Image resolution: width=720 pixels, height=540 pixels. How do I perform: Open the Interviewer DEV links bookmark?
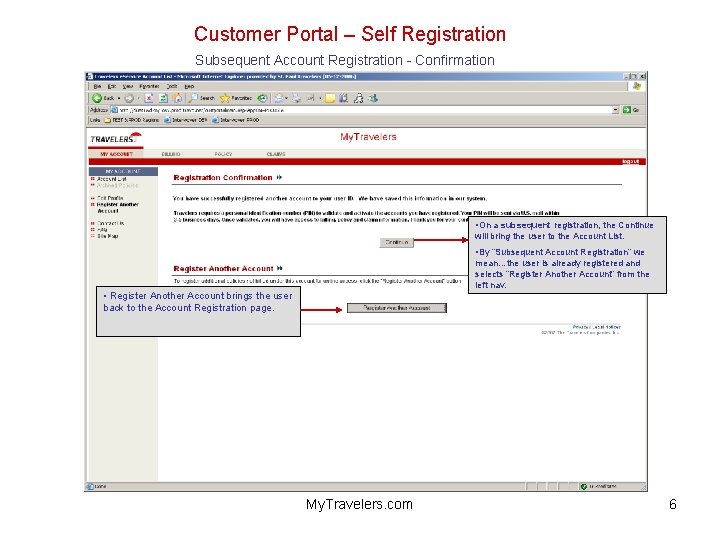tap(186, 120)
